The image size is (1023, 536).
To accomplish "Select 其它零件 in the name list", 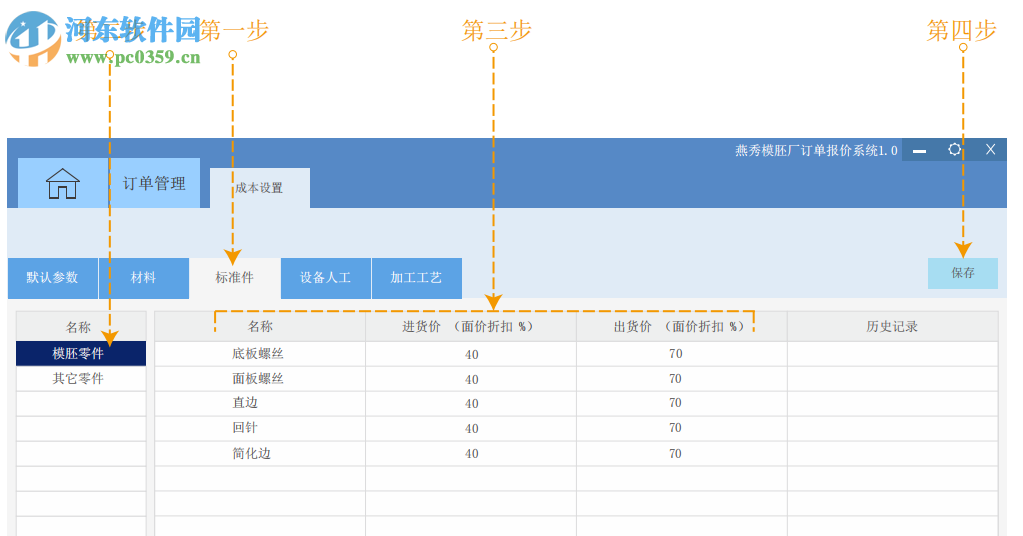I will click(x=81, y=378).
